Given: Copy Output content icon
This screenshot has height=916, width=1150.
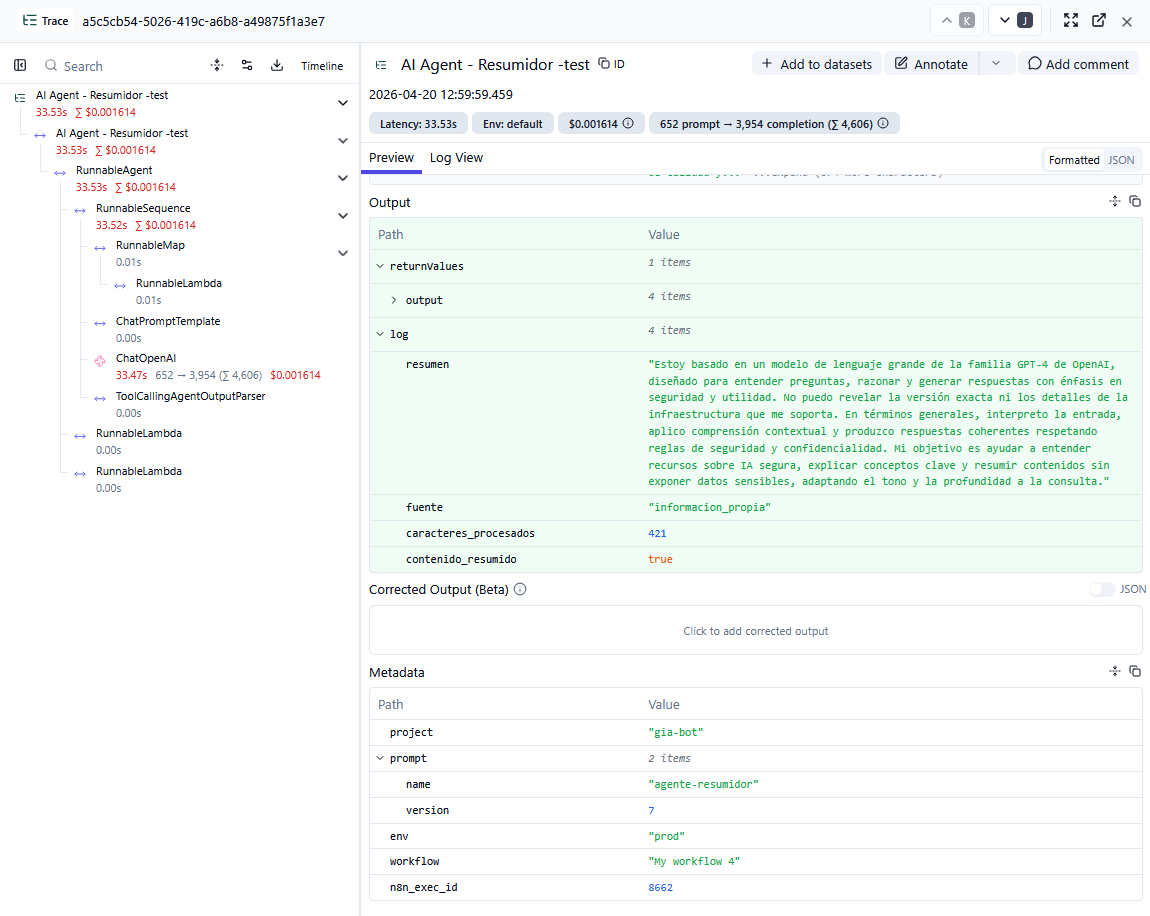Looking at the screenshot, I should pos(1135,201).
